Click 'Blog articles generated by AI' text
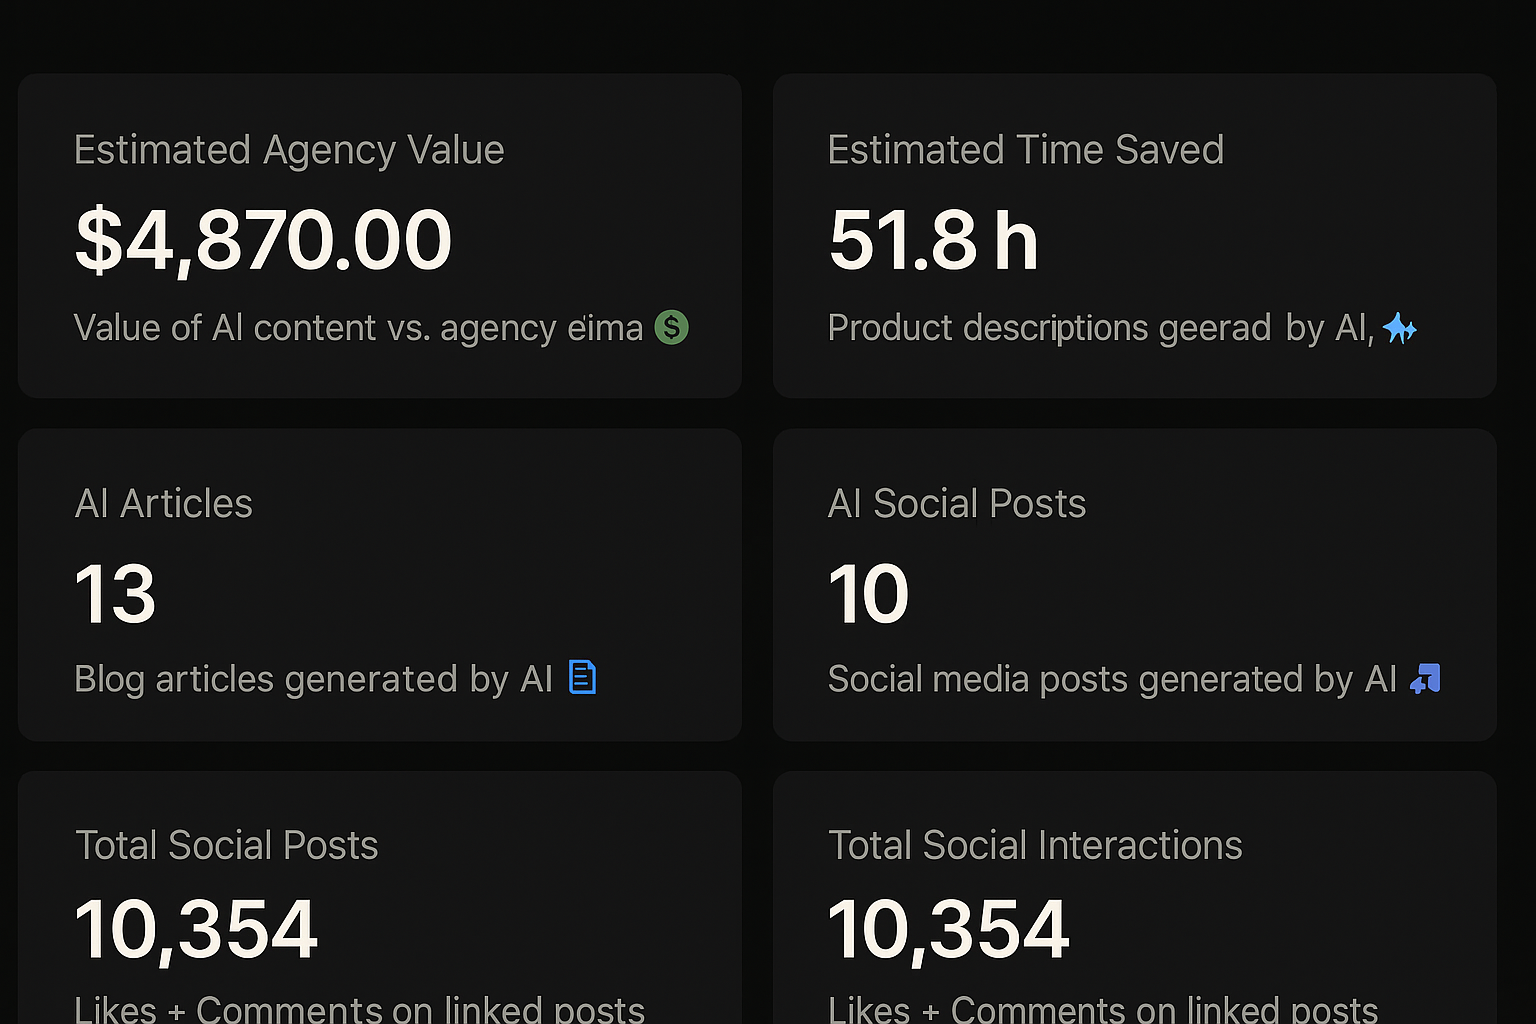Image resolution: width=1536 pixels, height=1024 pixels. [x=314, y=678]
